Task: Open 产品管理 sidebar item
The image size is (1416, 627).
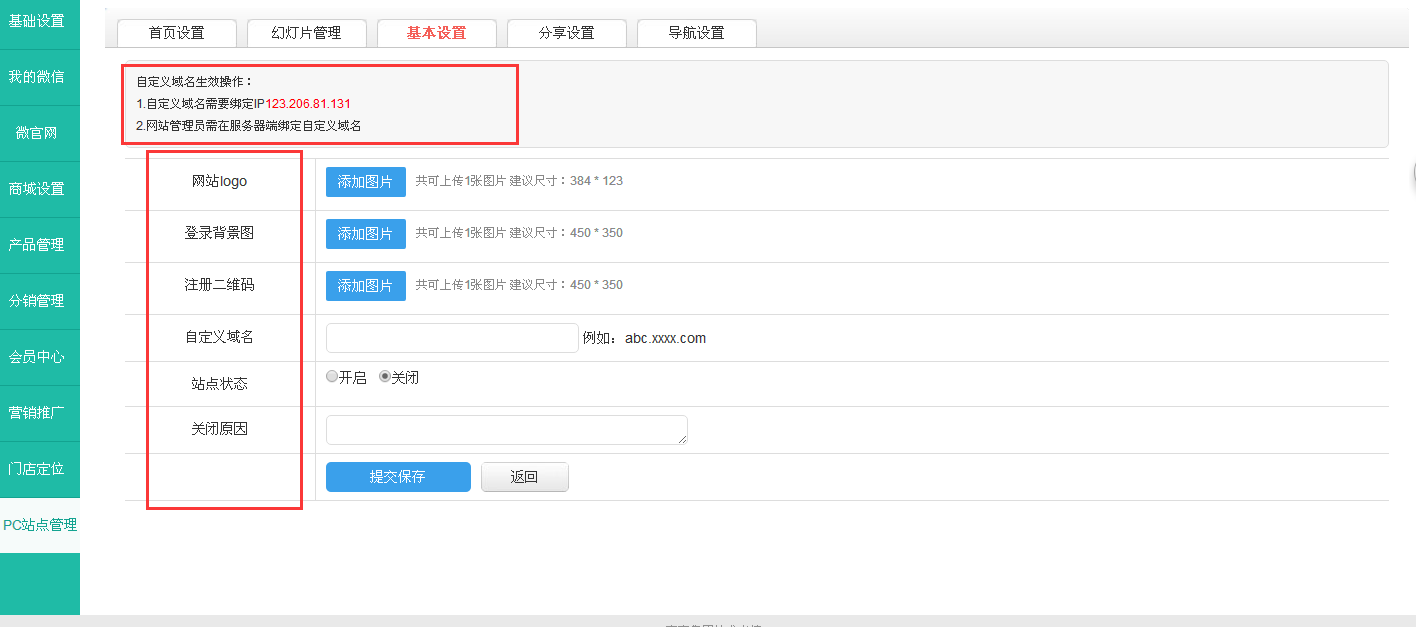Action: [37, 245]
